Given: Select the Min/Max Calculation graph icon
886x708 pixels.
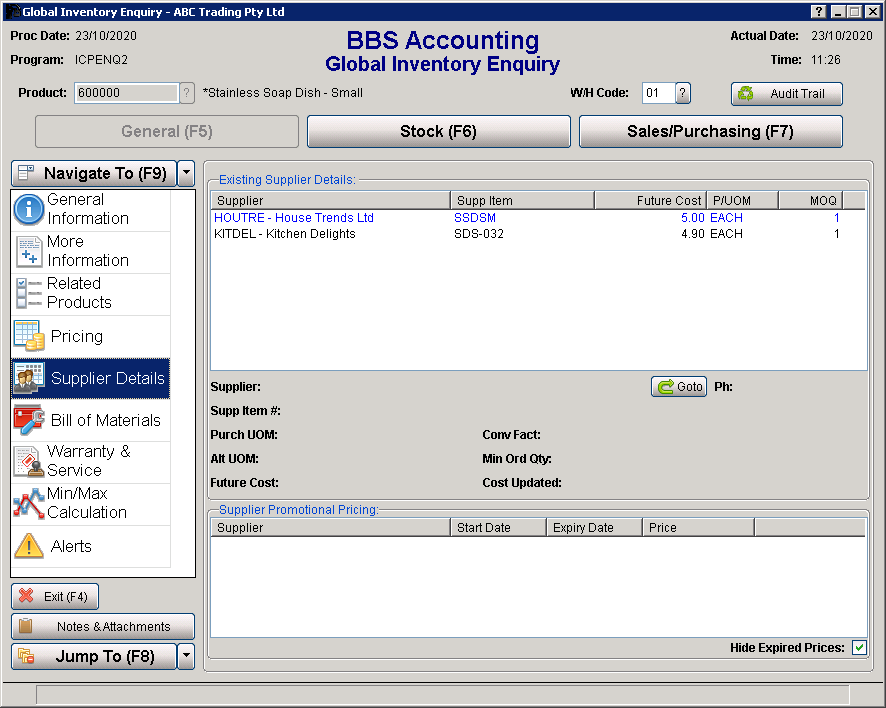Looking at the screenshot, I should (30, 503).
